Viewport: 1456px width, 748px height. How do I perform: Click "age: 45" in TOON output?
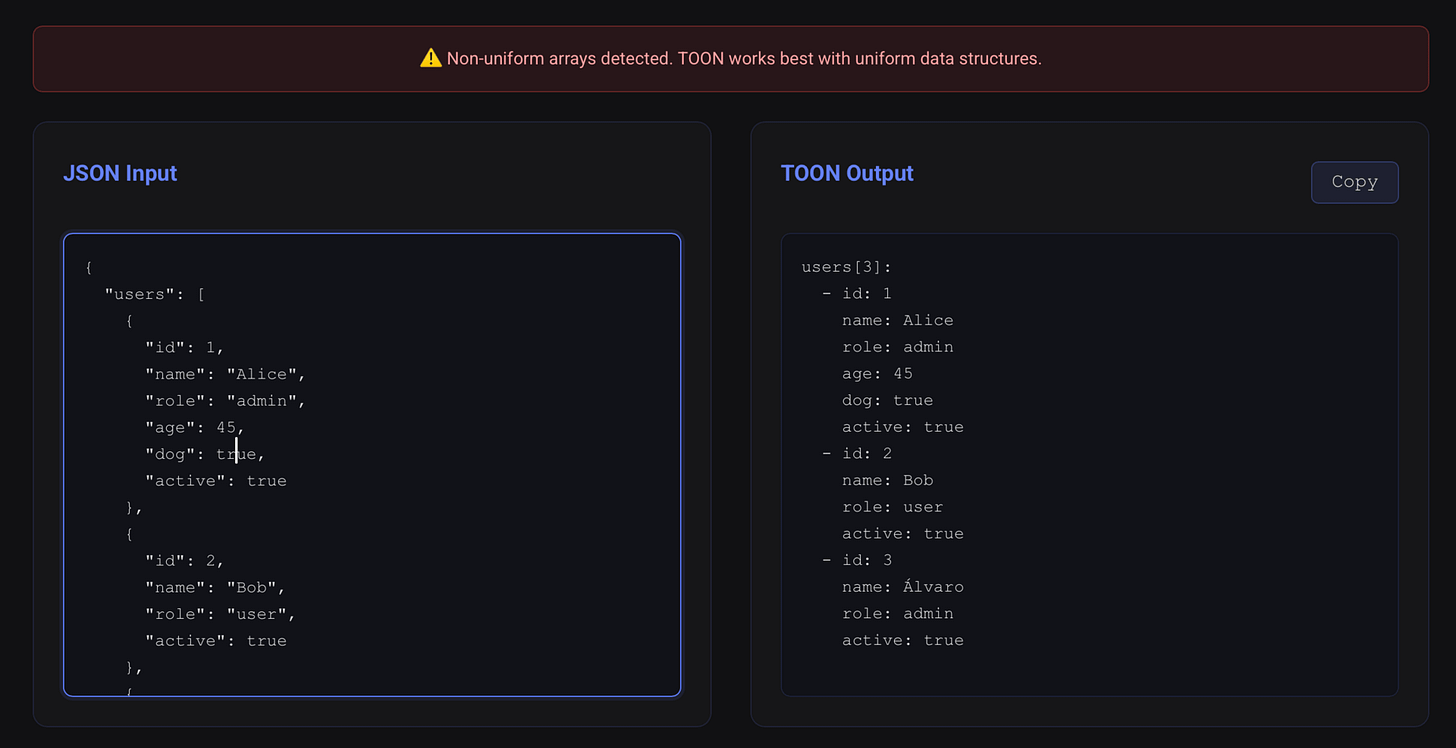(x=877, y=374)
